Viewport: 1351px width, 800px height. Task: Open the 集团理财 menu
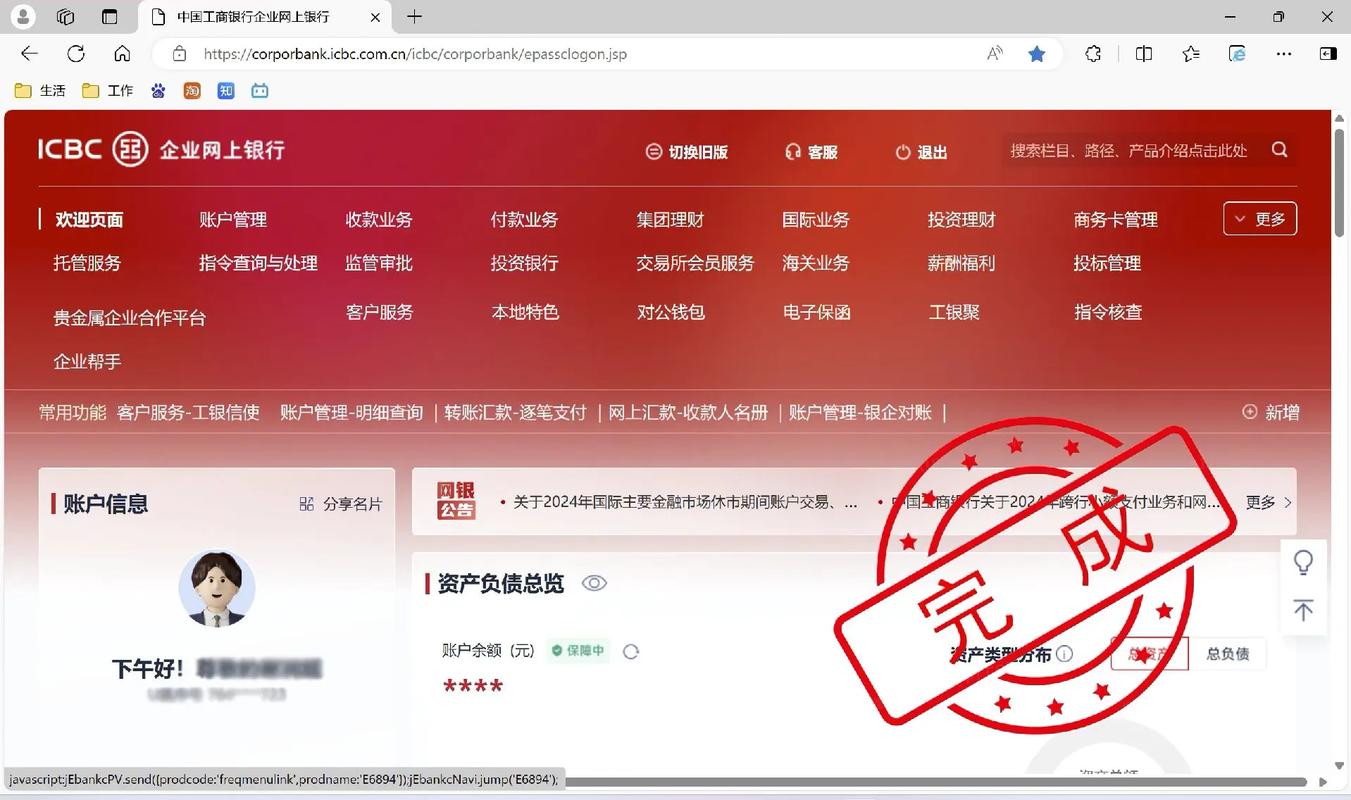pos(670,220)
